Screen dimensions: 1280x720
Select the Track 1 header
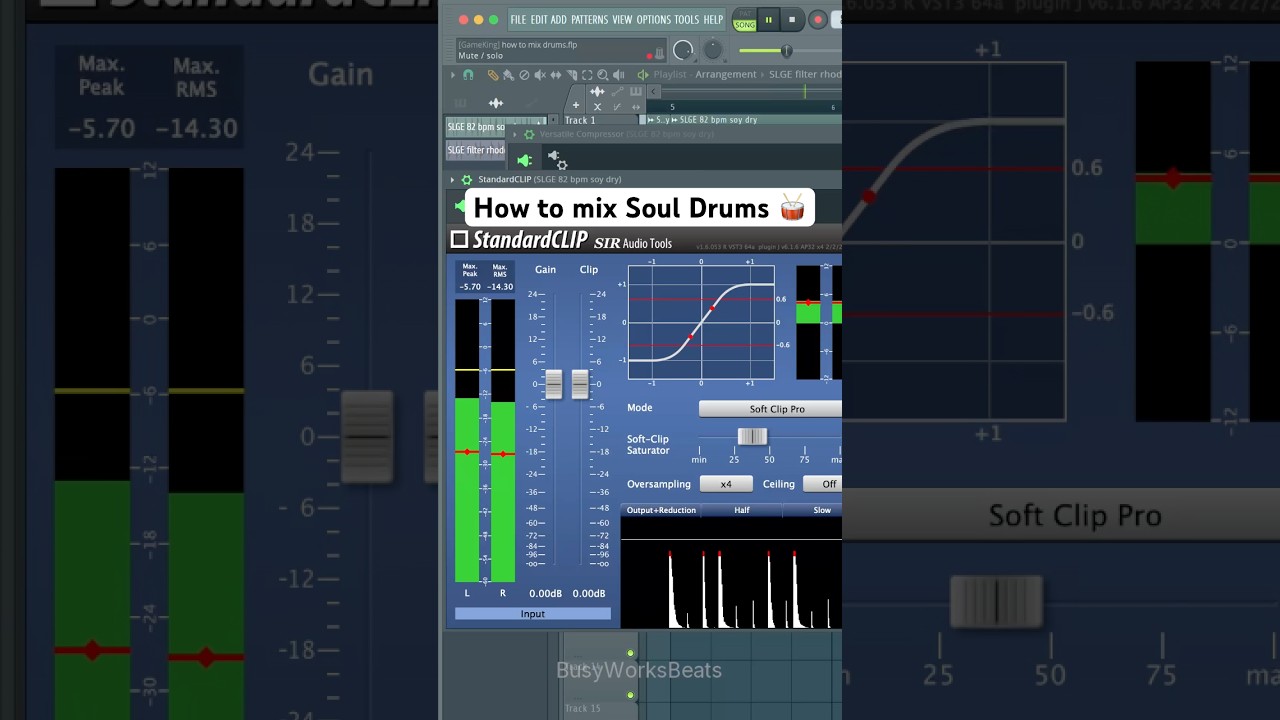point(601,120)
